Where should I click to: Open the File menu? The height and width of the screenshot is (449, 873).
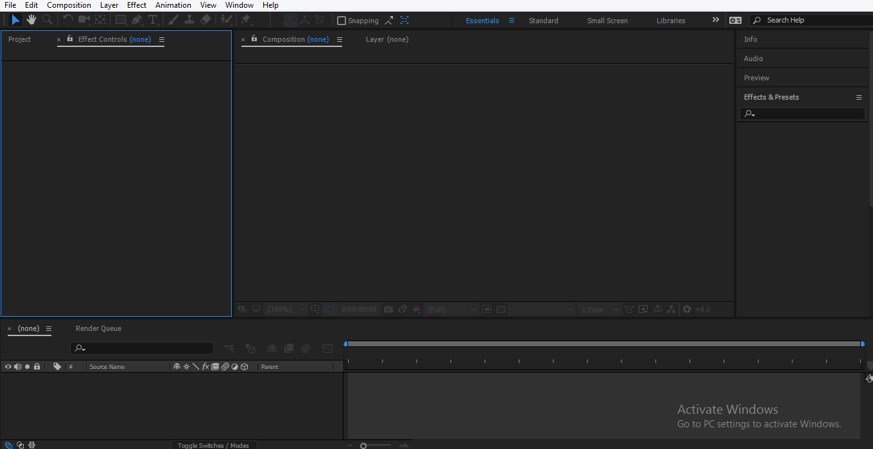(x=9, y=5)
